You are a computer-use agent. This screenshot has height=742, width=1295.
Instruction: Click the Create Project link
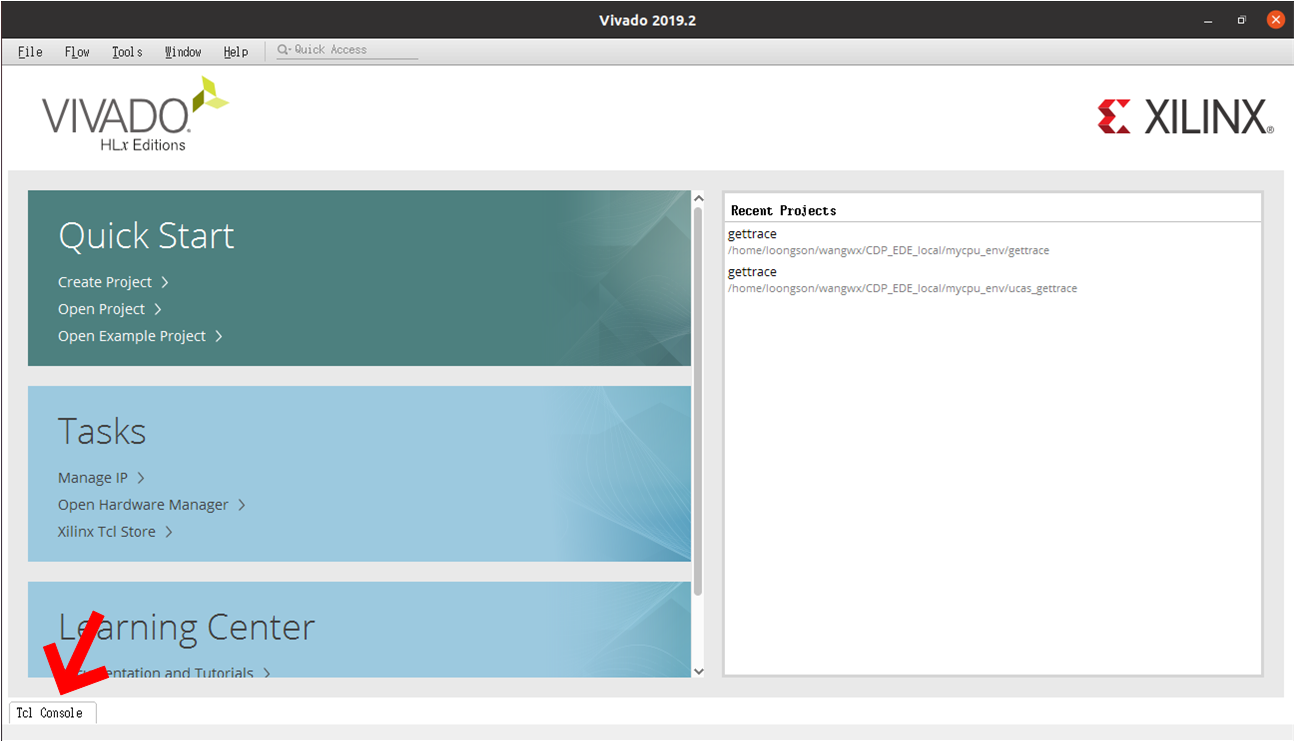(x=105, y=282)
